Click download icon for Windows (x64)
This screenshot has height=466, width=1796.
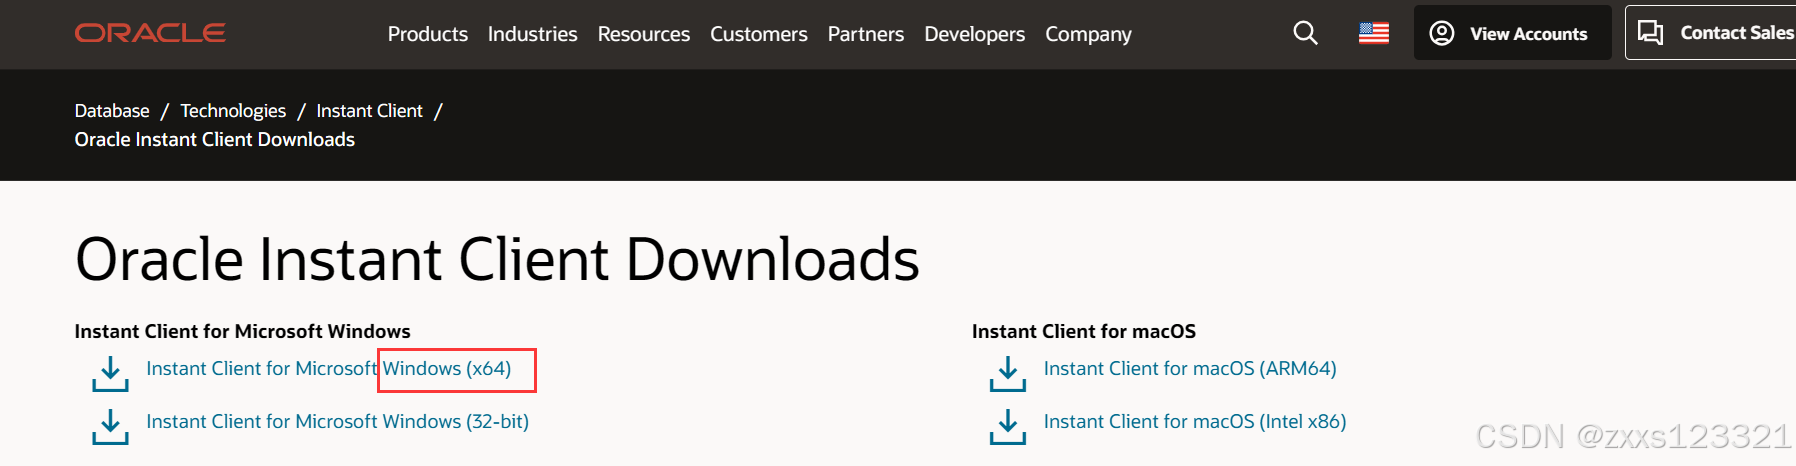[x=110, y=374]
